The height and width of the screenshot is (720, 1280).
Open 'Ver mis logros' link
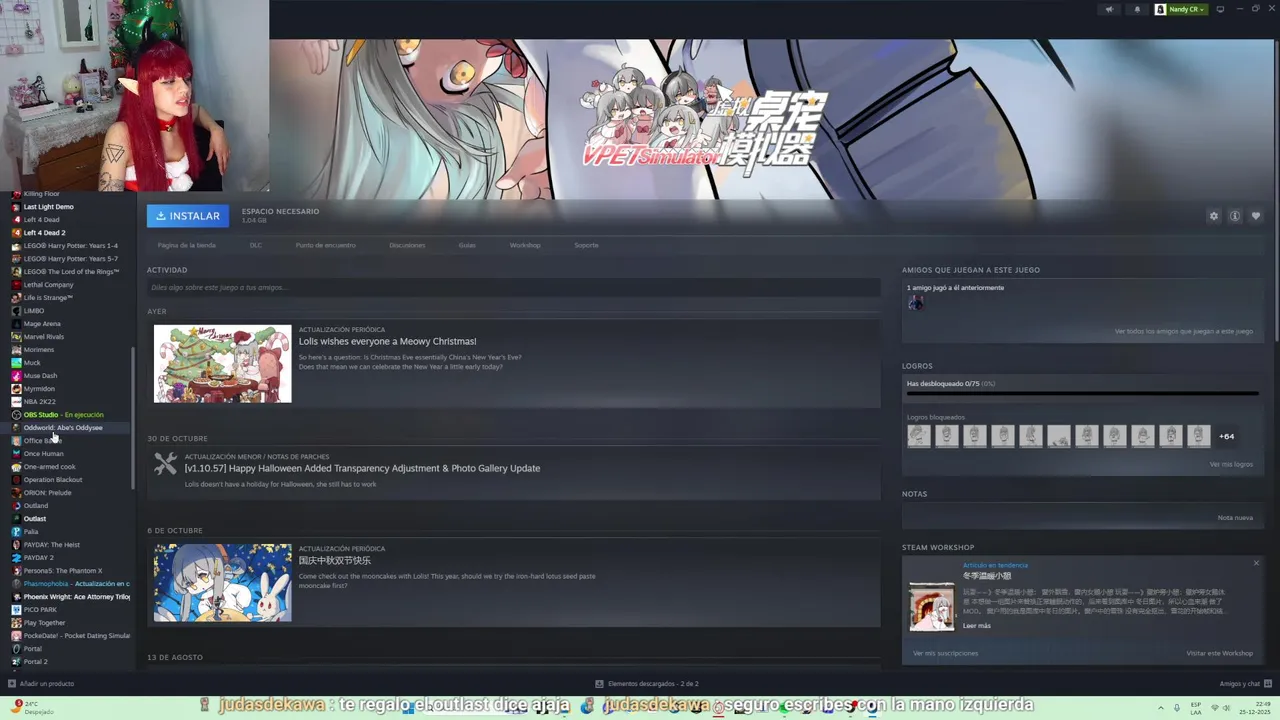1231,464
